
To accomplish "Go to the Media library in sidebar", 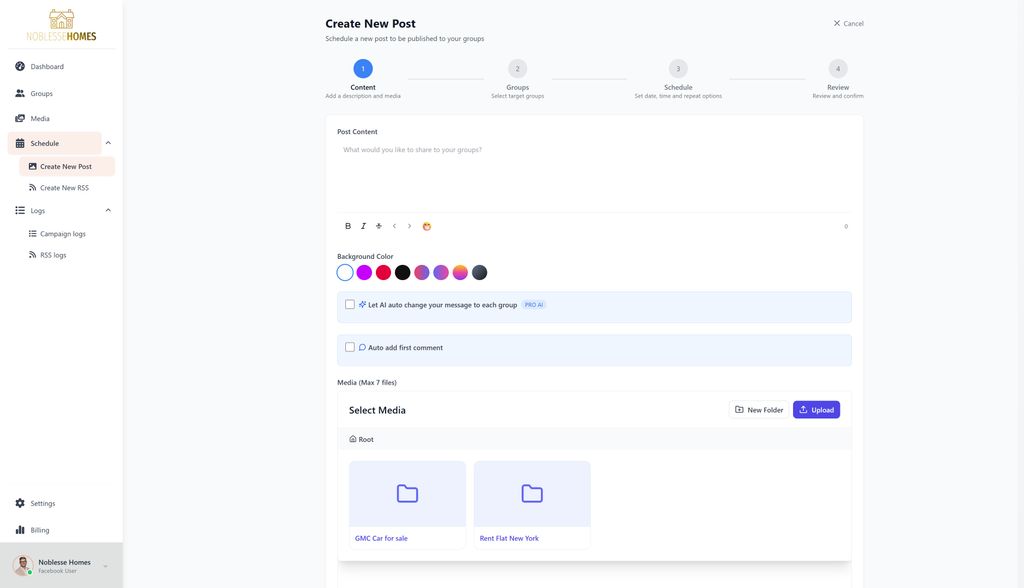I will point(40,119).
